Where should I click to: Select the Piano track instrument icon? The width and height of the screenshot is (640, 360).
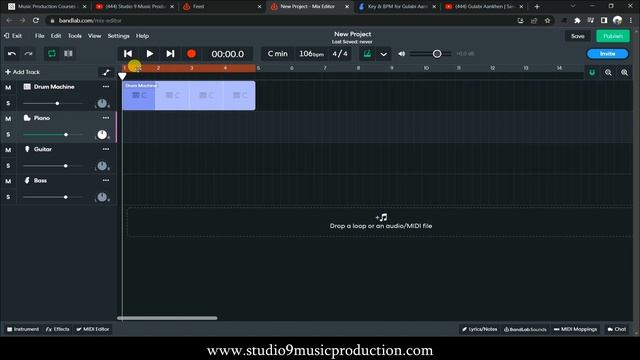coord(27,118)
